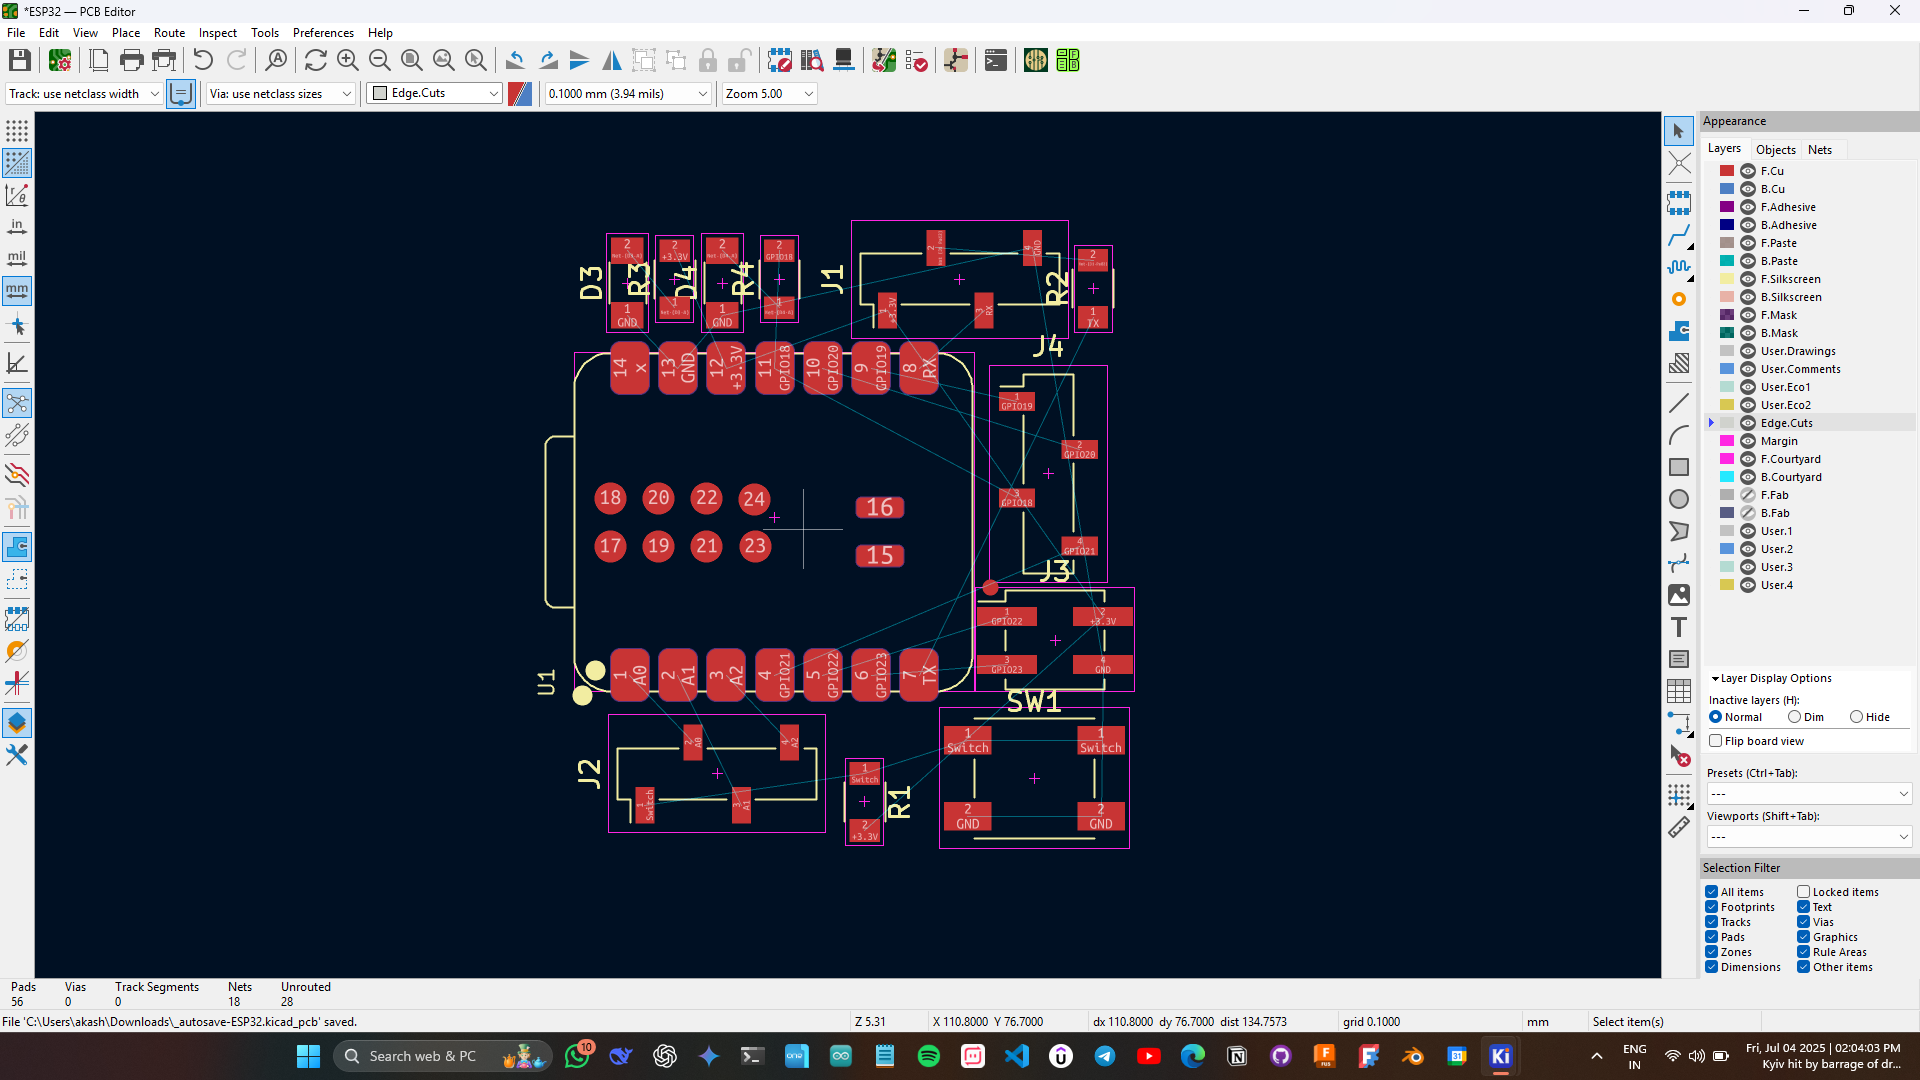Run the Design Rules Checker icon
Screen dimensions: 1920x1080
pyautogui.click(x=916, y=61)
